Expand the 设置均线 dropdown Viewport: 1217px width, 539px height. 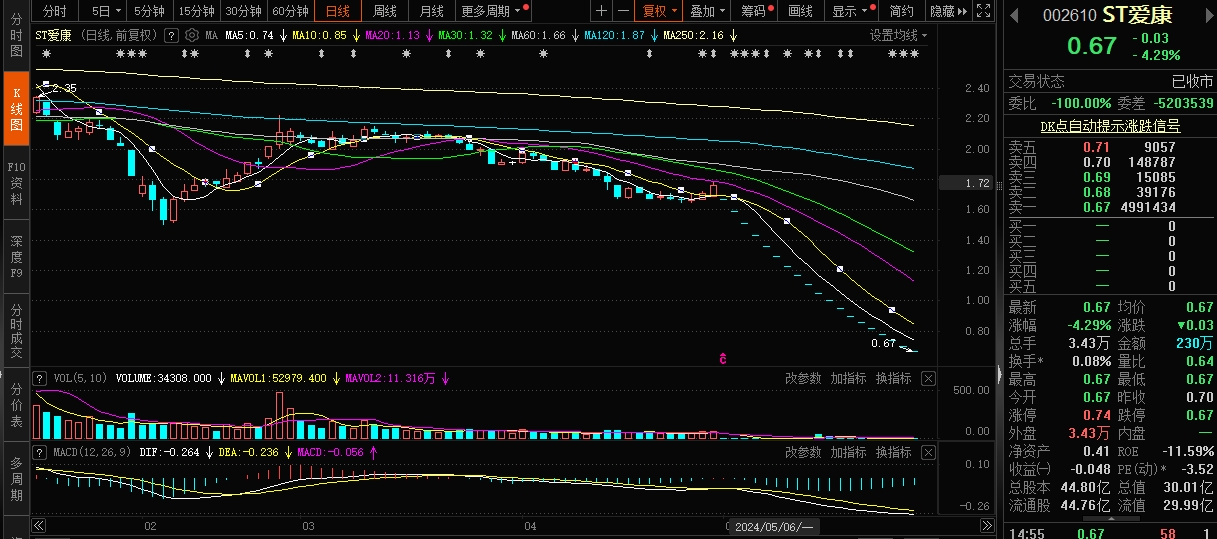pos(897,35)
